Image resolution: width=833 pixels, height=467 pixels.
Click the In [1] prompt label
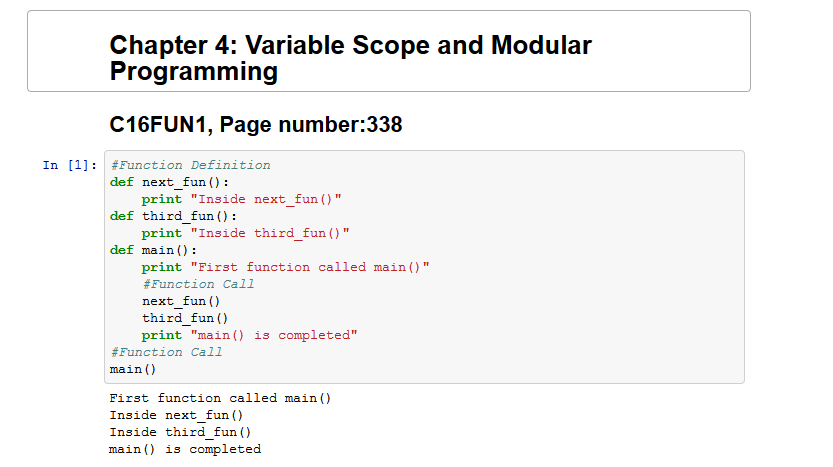pyautogui.click(x=70, y=165)
